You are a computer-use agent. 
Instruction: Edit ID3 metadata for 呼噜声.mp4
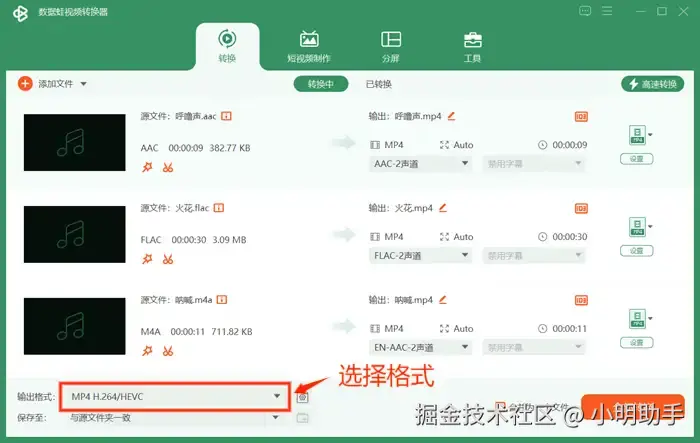[x=581, y=117]
